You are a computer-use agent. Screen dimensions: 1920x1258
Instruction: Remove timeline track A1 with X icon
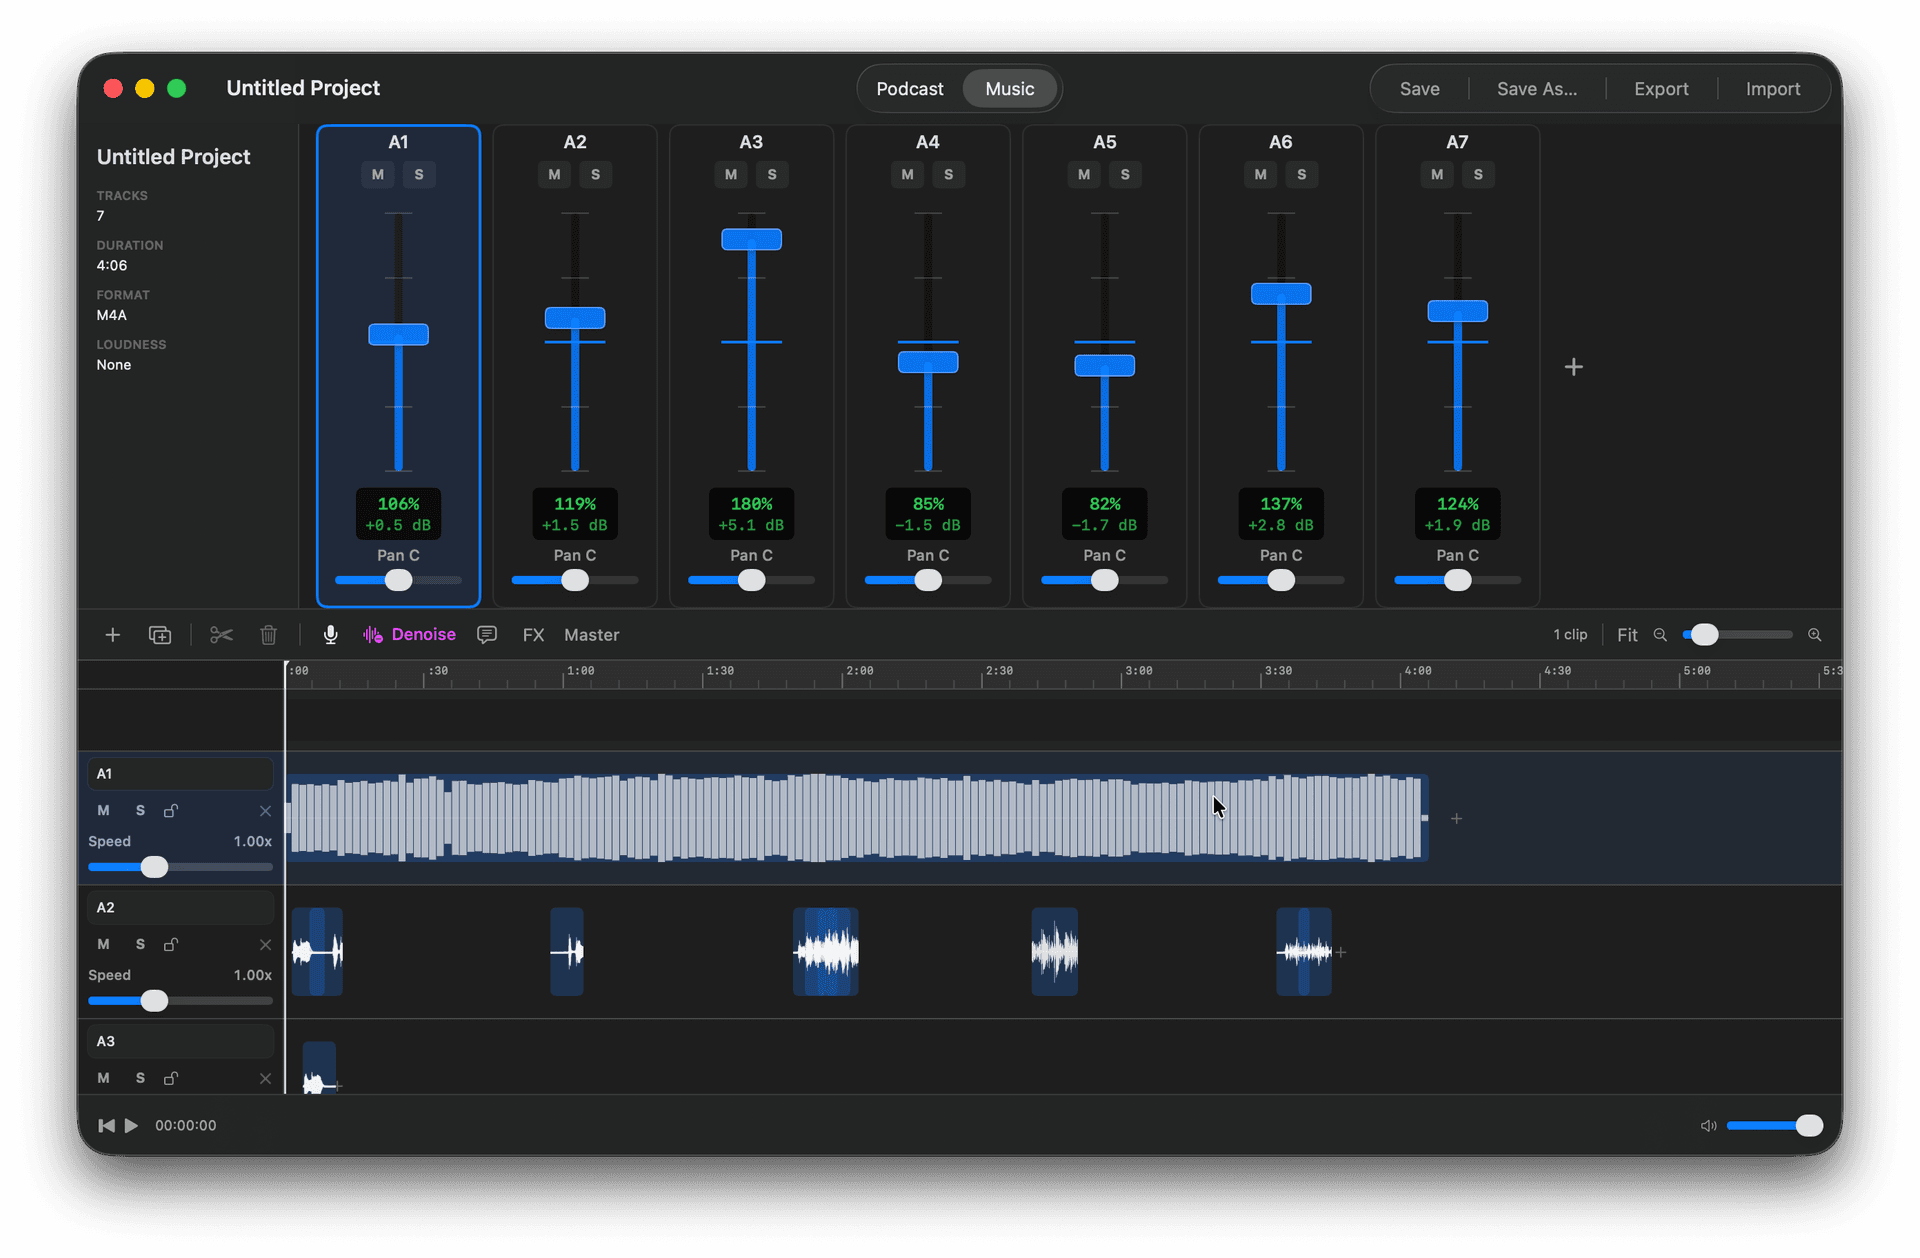point(265,811)
